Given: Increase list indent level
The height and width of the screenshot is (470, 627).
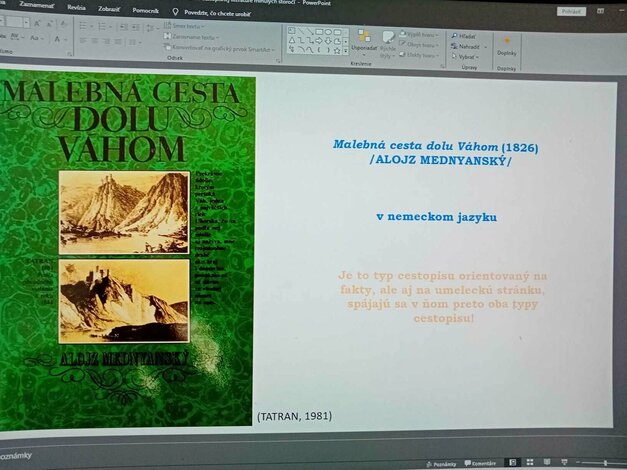Looking at the screenshot, I should (136, 28).
